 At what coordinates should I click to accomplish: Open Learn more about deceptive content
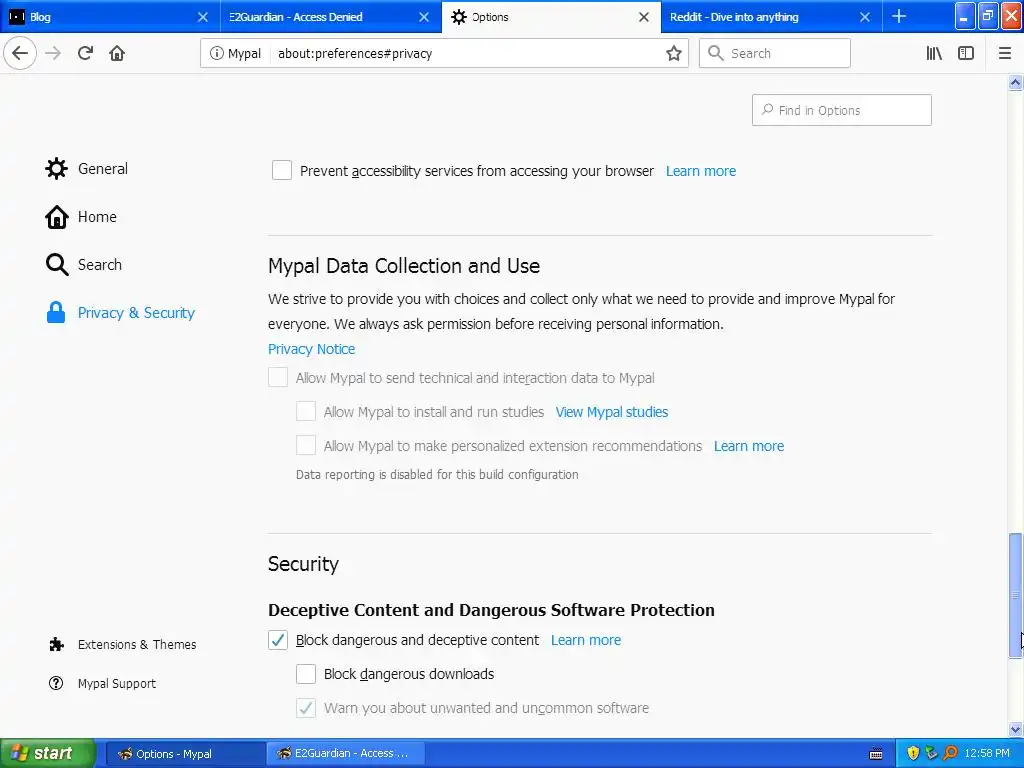pyautogui.click(x=586, y=640)
